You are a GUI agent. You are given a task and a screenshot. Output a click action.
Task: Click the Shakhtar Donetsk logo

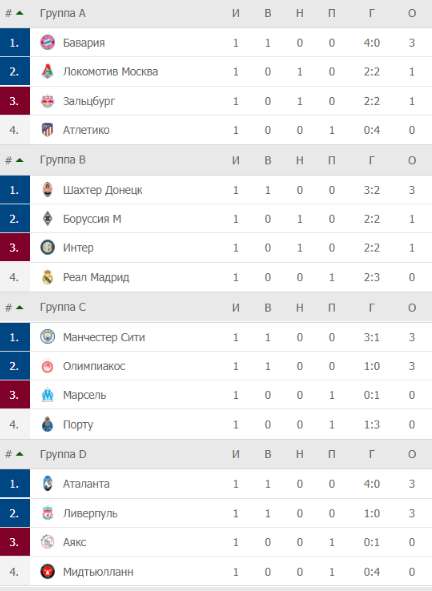click(x=47, y=190)
